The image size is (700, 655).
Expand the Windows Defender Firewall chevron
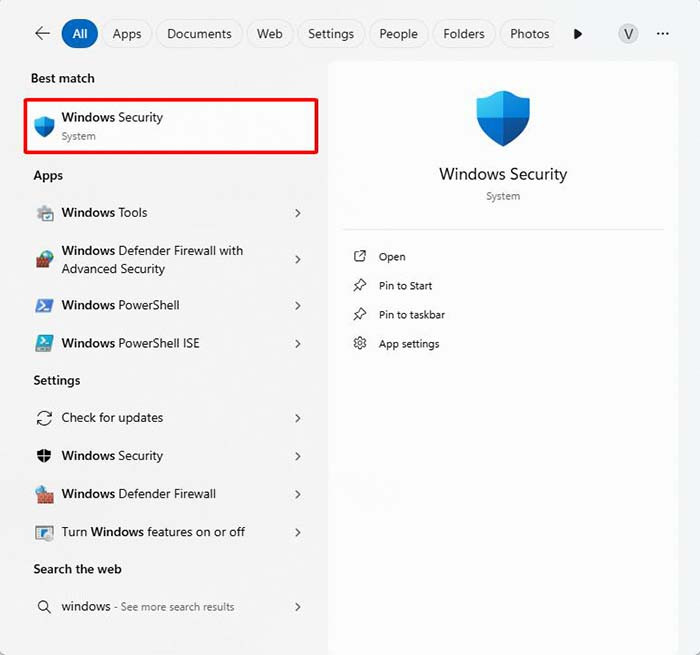tap(298, 494)
